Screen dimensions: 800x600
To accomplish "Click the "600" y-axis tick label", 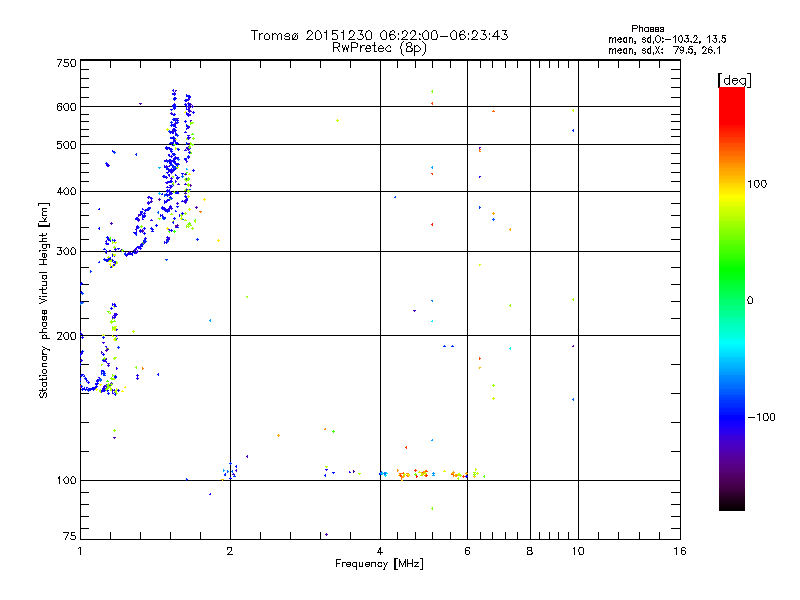I will 66,107.
